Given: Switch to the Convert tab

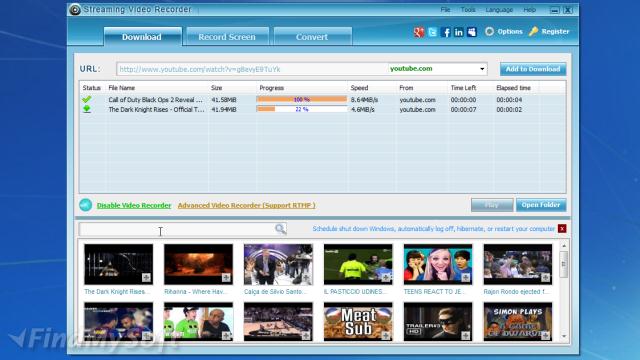Looking at the screenshot, I should [312, 37].
